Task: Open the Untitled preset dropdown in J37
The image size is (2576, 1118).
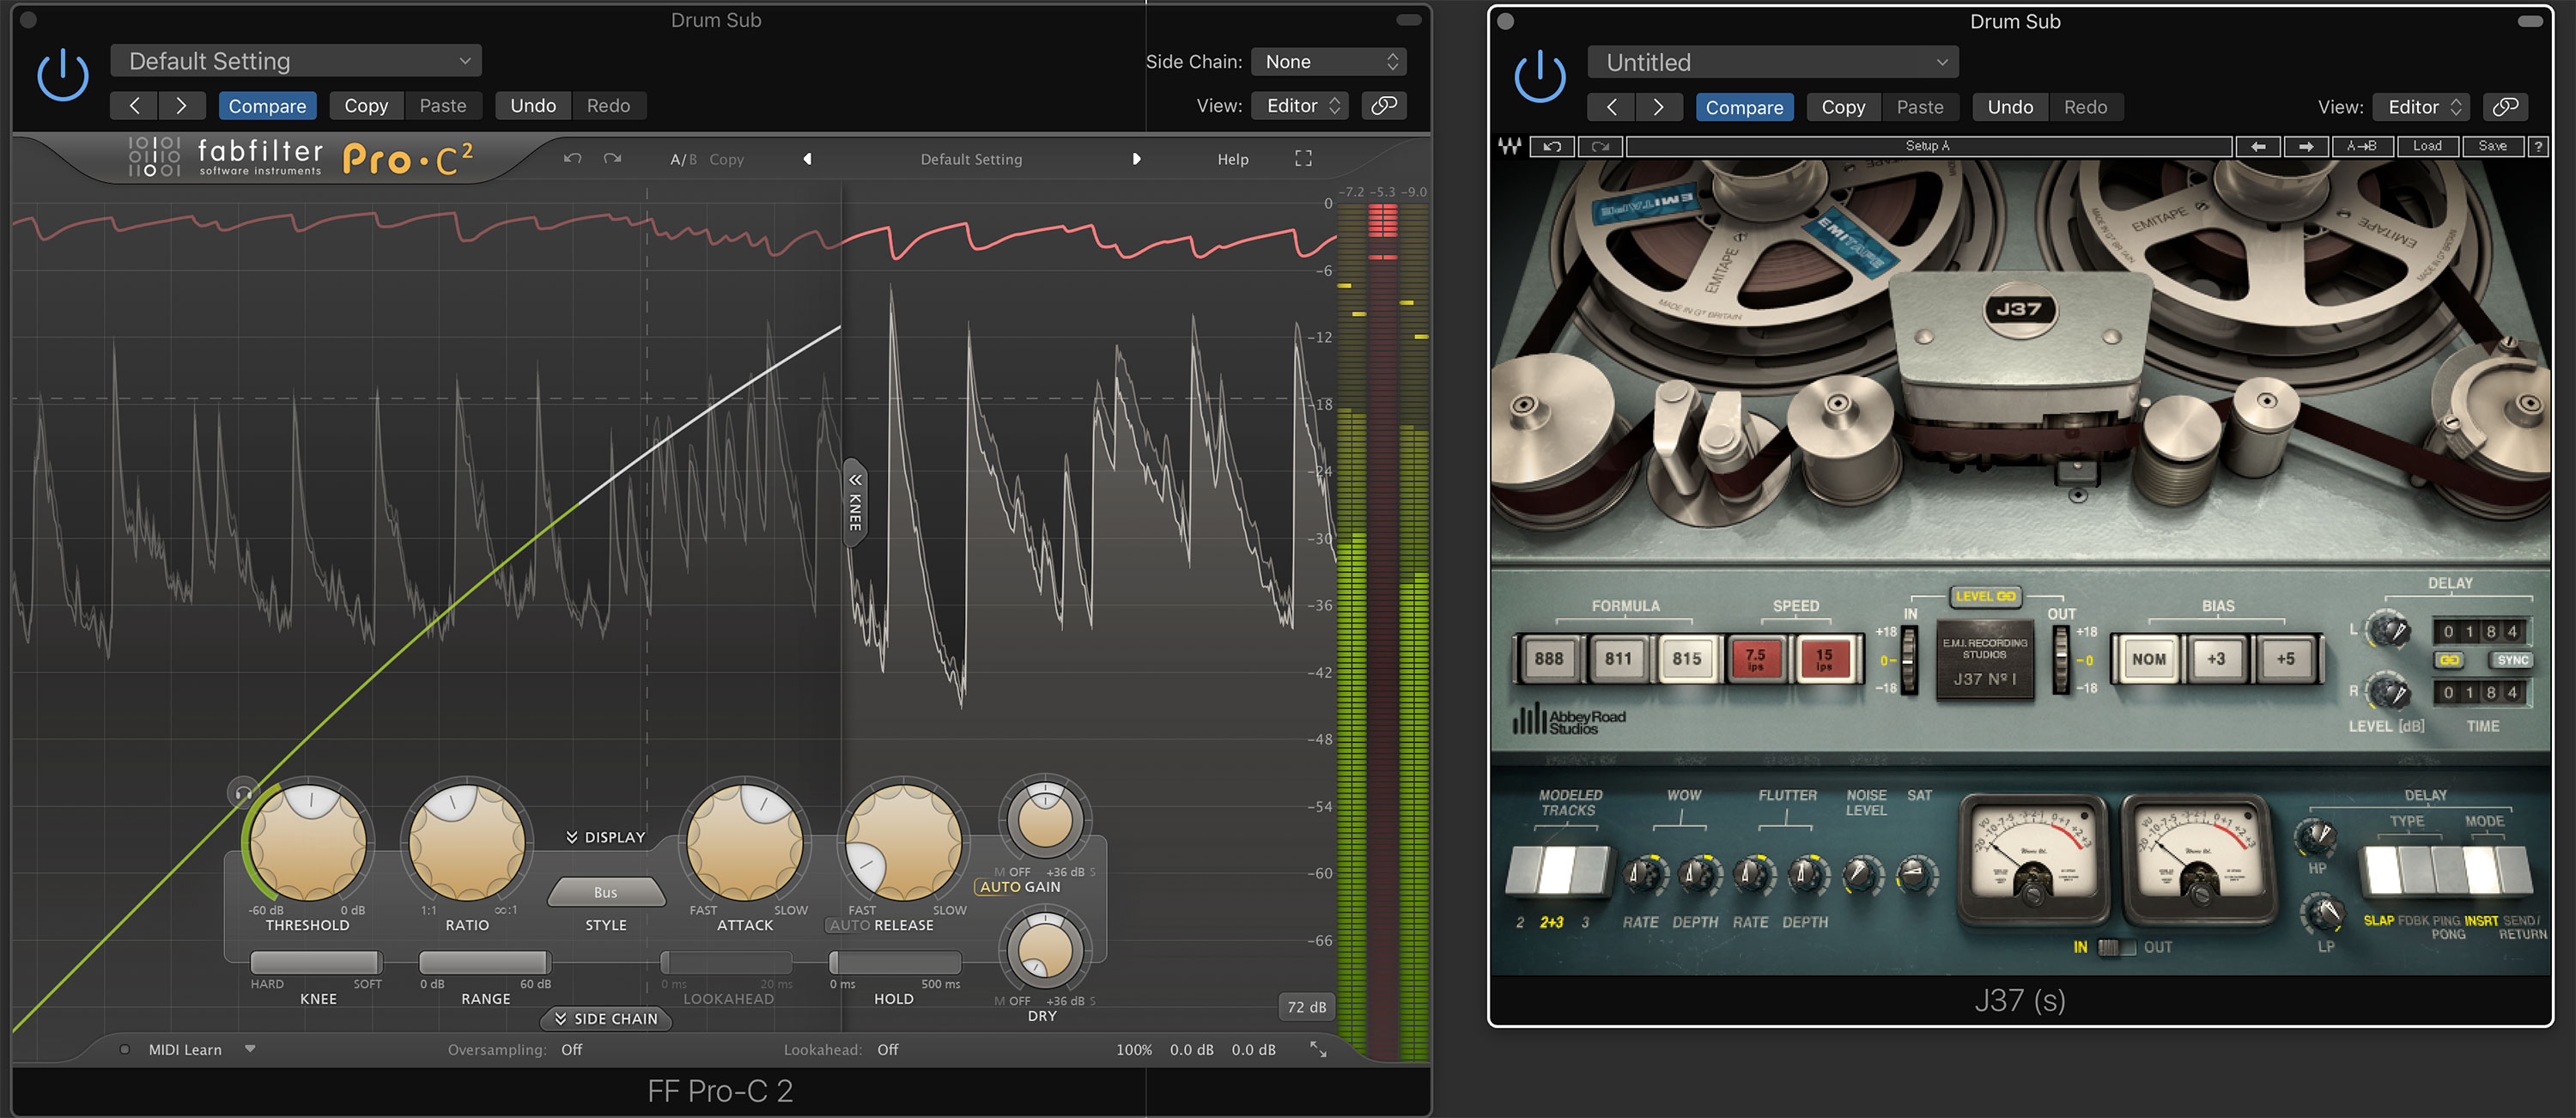Action: [x=1773, y=62]
